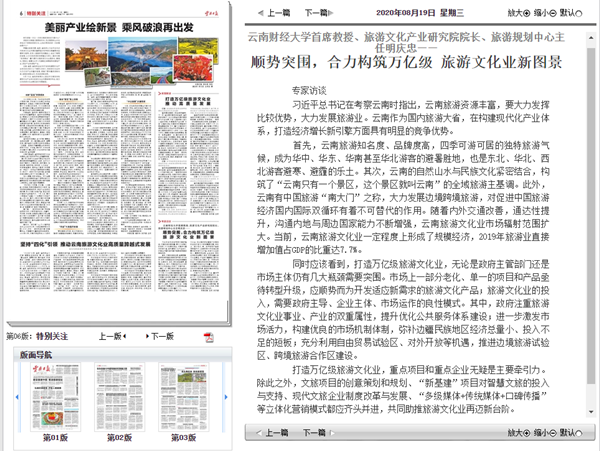Click the article vertical scrollbar thumb
600x451 pixels.
click(591, 214)
